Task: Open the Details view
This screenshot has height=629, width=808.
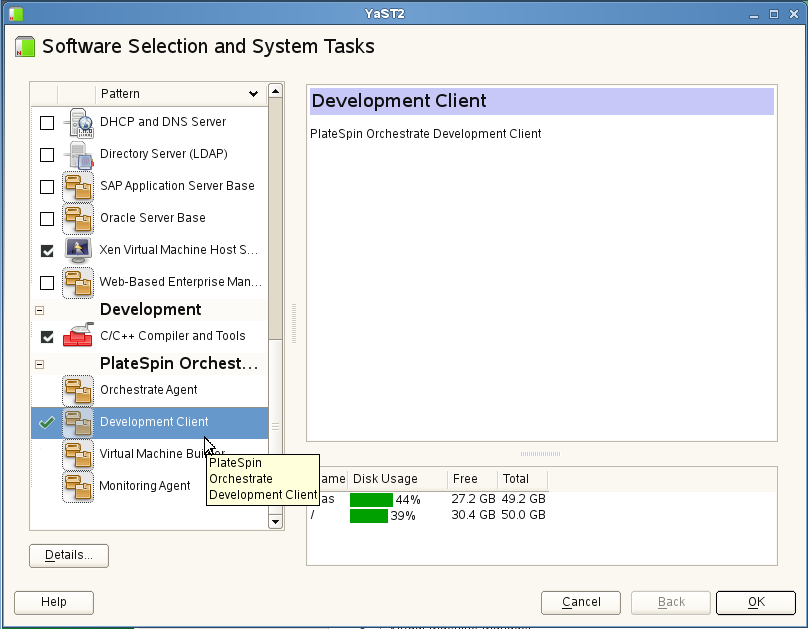Action: tap(69, 555)
